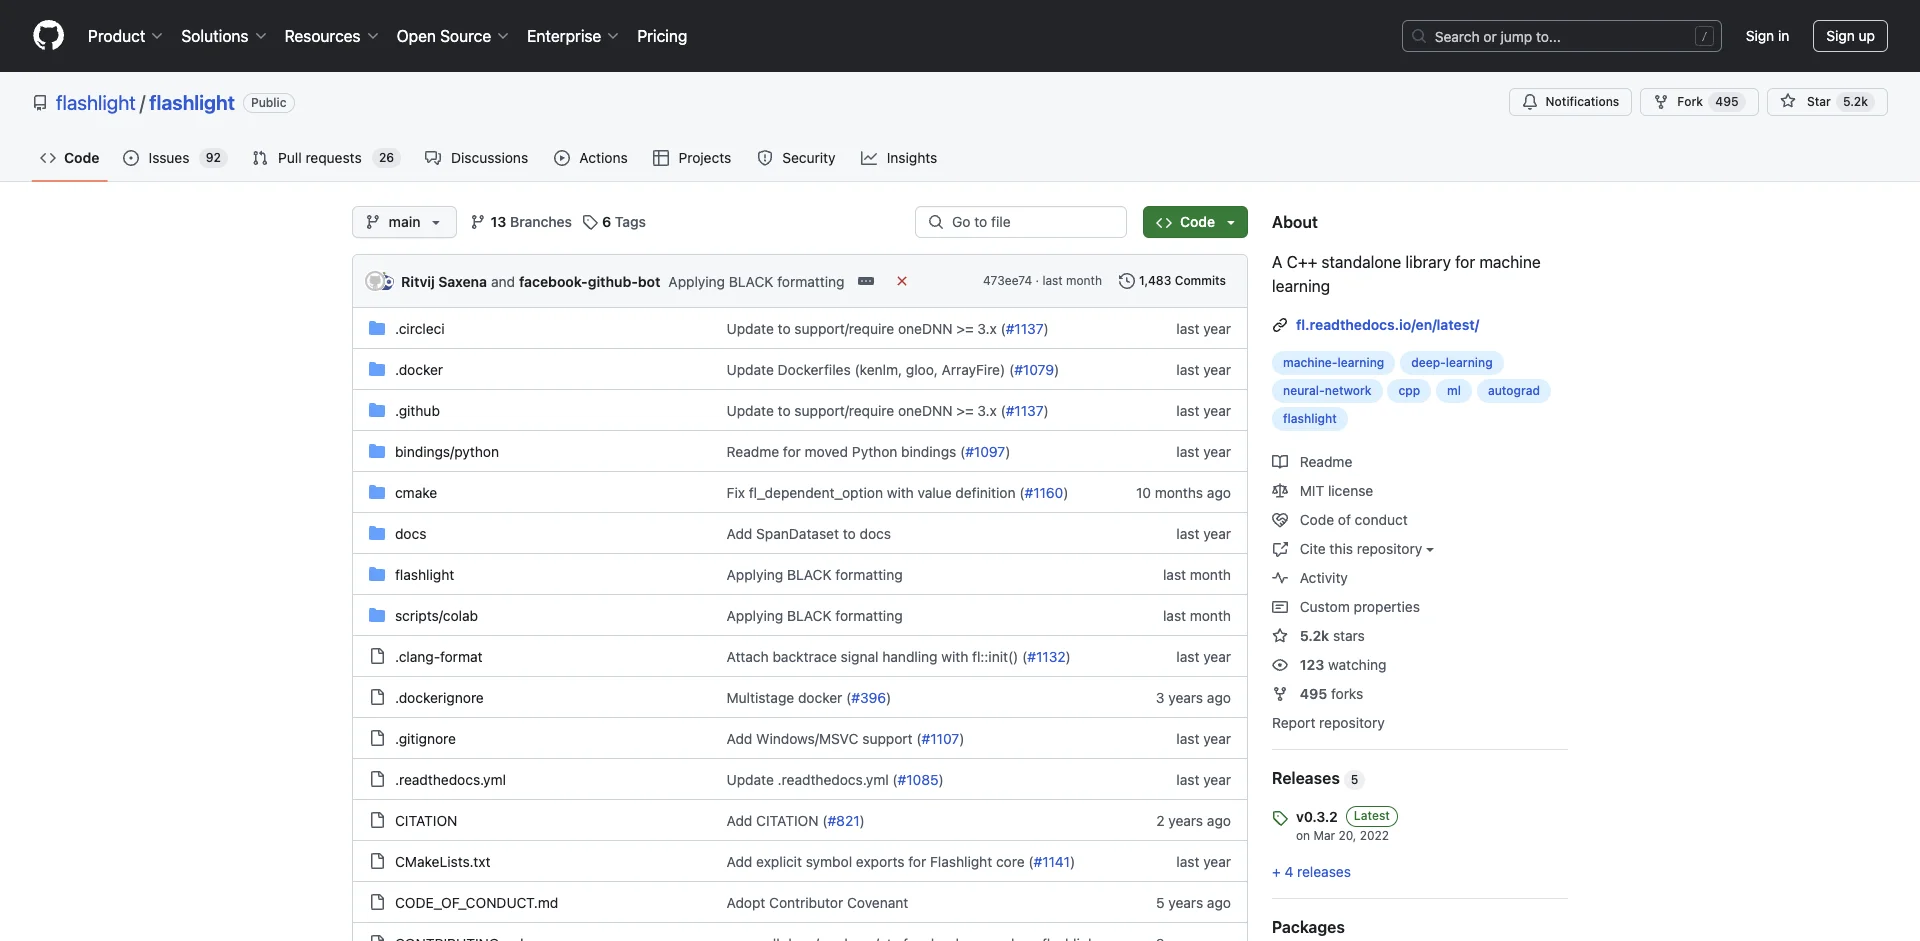Viewport: 1920px width, 941px height.
Task: Click the autograd topic tag
Action: click(x=1513, y=391)
